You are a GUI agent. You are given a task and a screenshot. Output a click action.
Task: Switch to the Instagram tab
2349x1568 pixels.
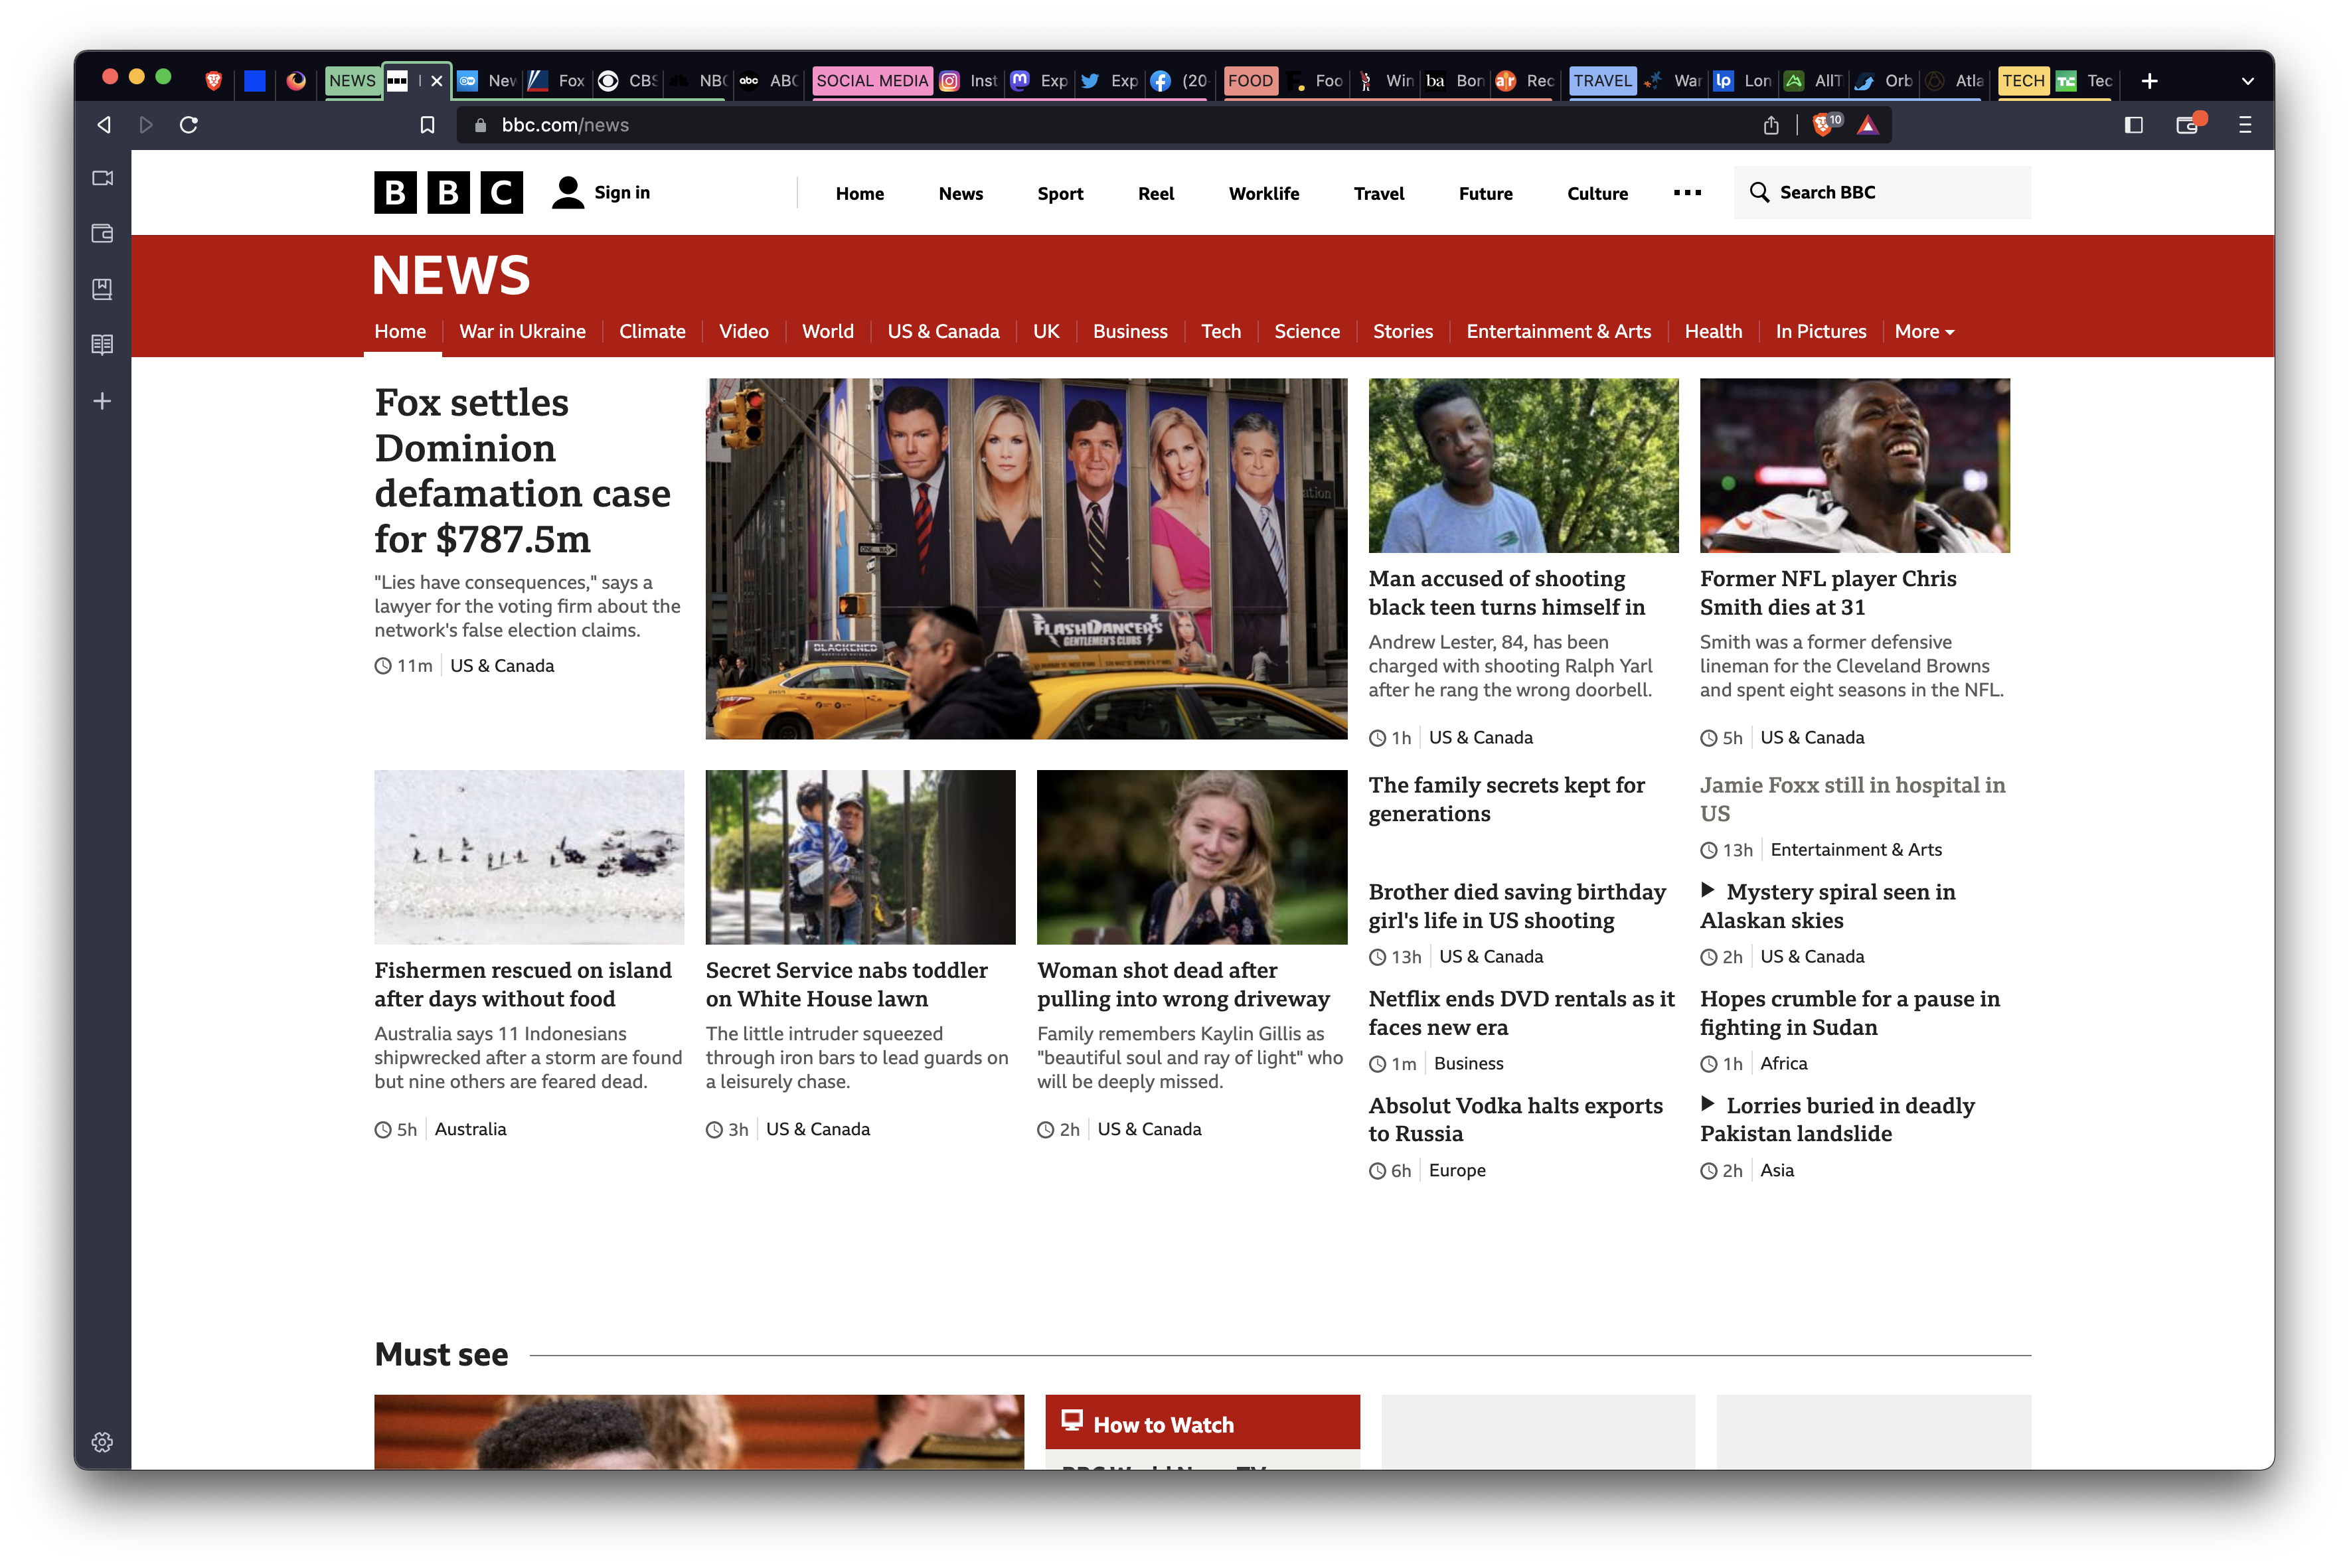[969, 81]
